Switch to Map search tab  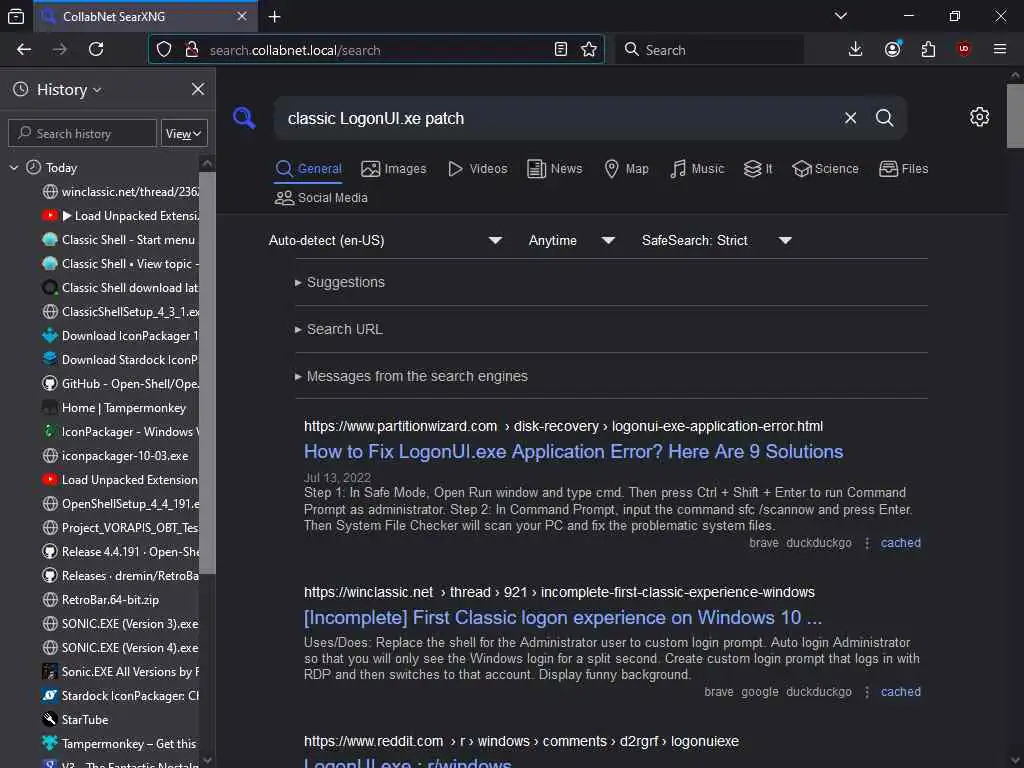click(626, 169)
